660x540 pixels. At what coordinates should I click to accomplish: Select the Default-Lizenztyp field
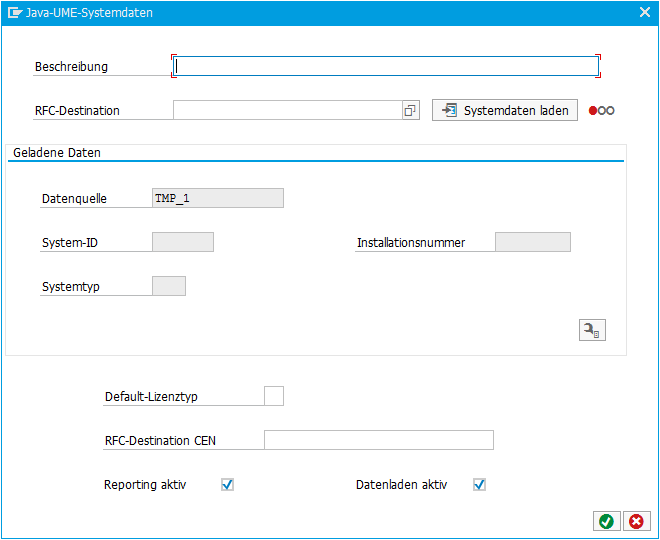tap(274, 396)
